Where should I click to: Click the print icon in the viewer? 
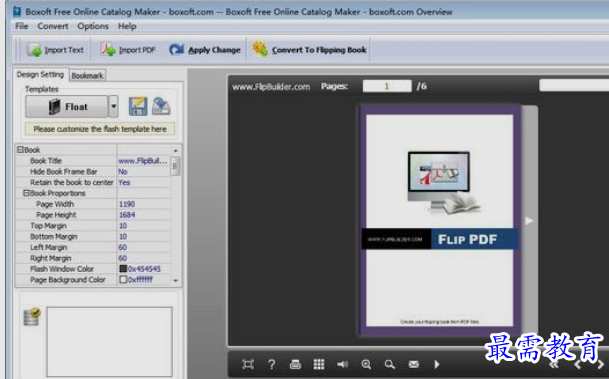295,364
